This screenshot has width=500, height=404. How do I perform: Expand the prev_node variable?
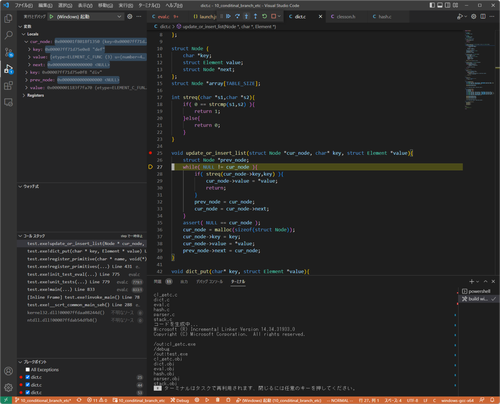coord(26,80)
